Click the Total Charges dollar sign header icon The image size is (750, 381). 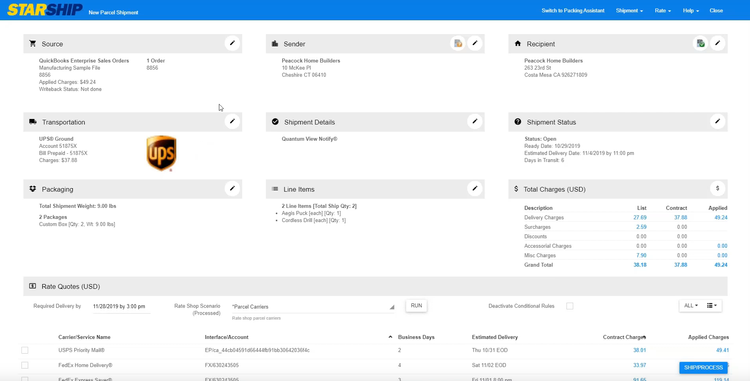tap(516, 189)
